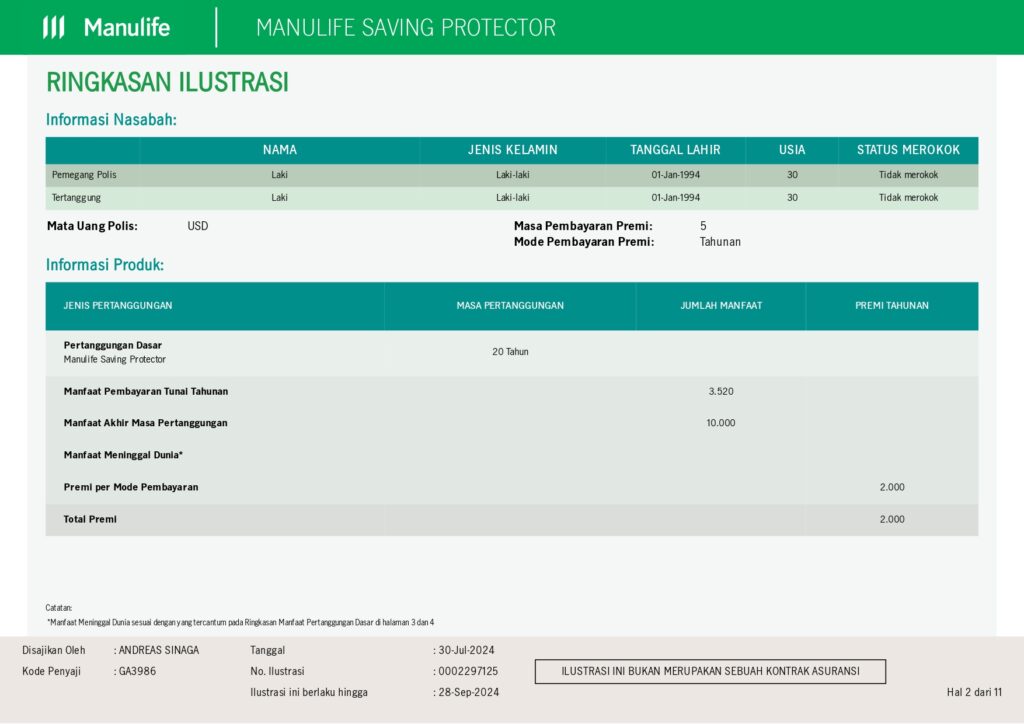Click the STATUS MEROKOK column header
The image size is (1024, 724).
(908, 150)
